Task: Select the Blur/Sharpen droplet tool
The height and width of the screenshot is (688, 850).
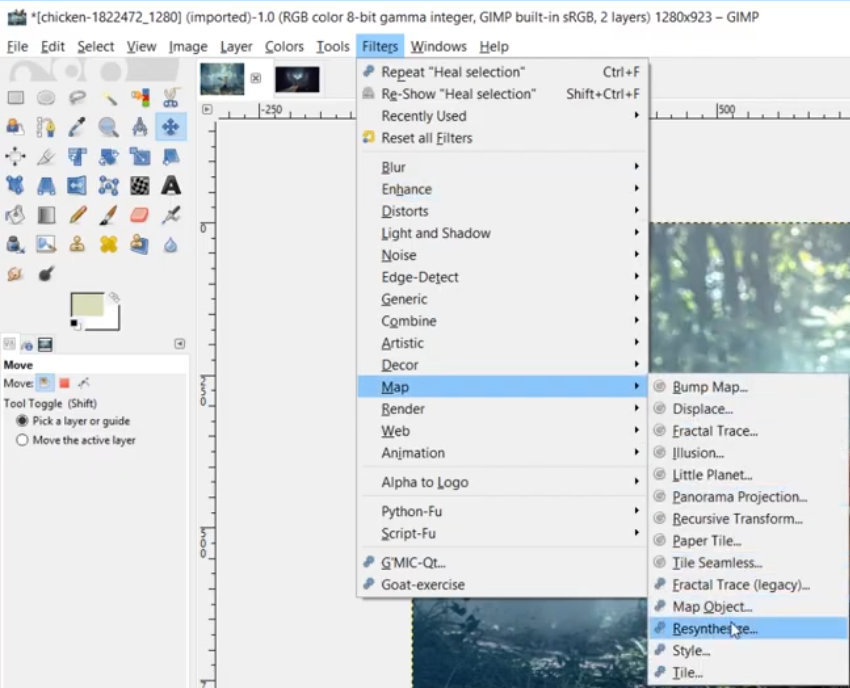Action: (x=171, y=245)
